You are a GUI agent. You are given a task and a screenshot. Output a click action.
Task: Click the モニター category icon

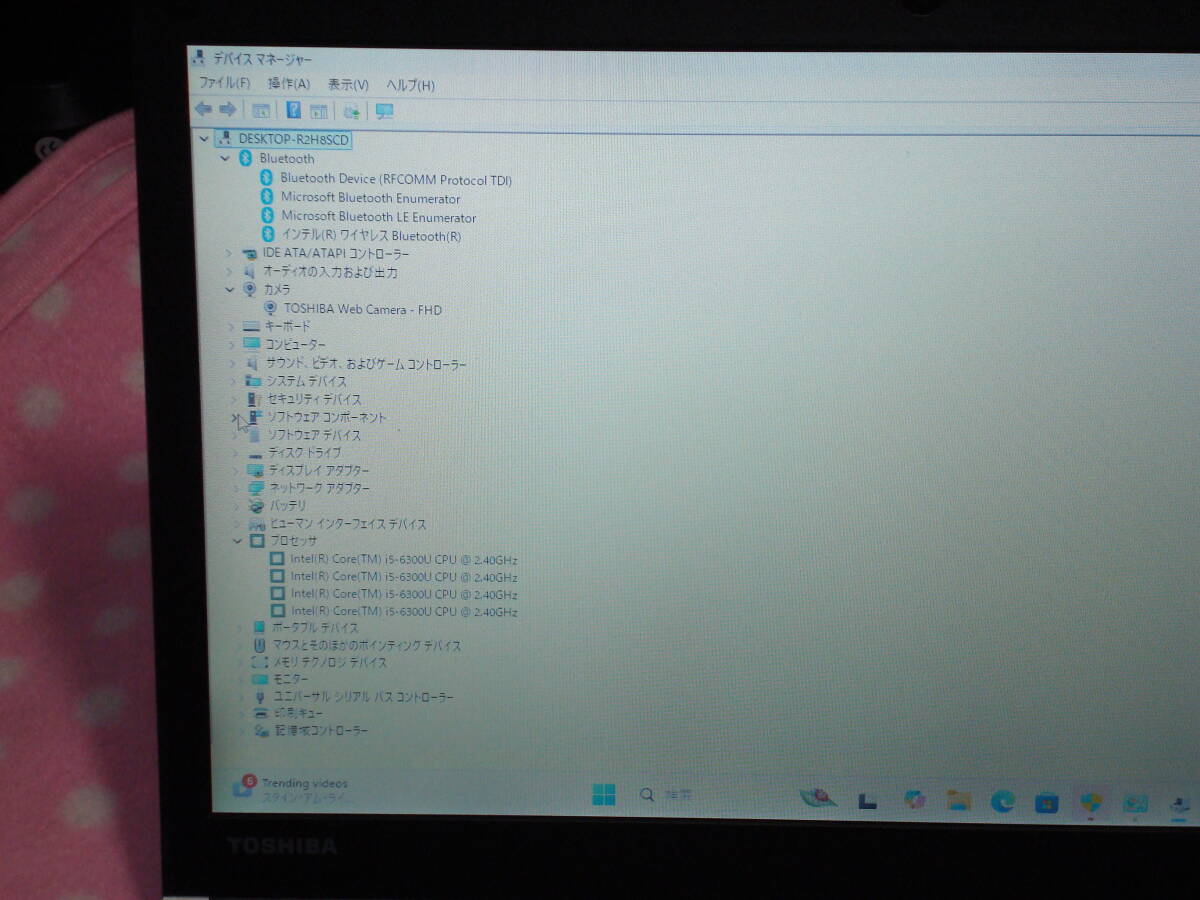click(260, 679)
